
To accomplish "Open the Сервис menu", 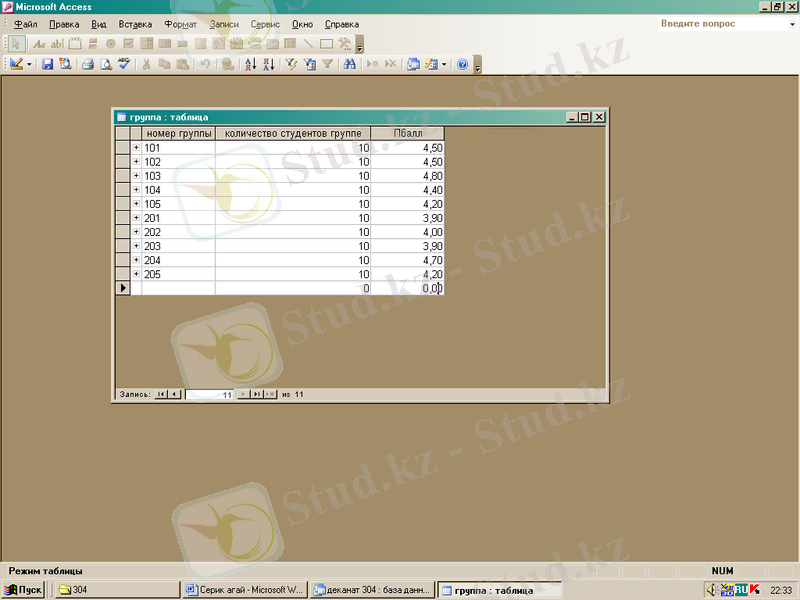I will click(265, 23).
